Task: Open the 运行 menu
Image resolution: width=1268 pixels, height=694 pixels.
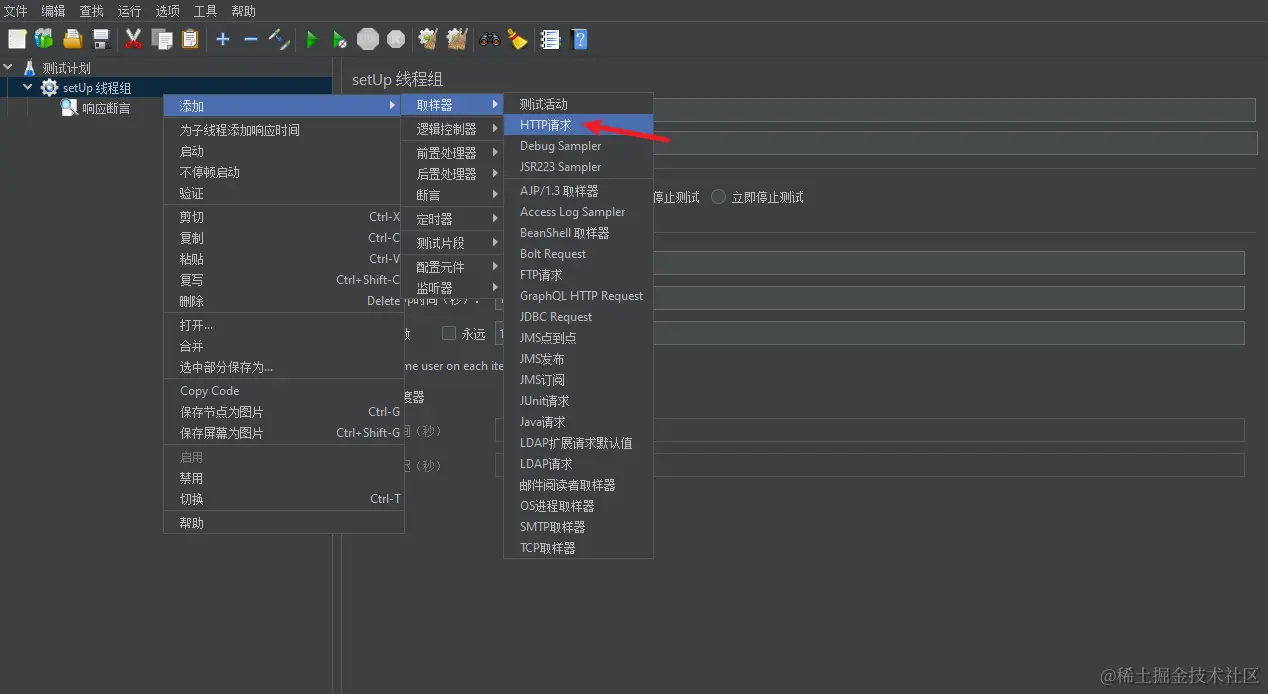Action: (129, 11)
